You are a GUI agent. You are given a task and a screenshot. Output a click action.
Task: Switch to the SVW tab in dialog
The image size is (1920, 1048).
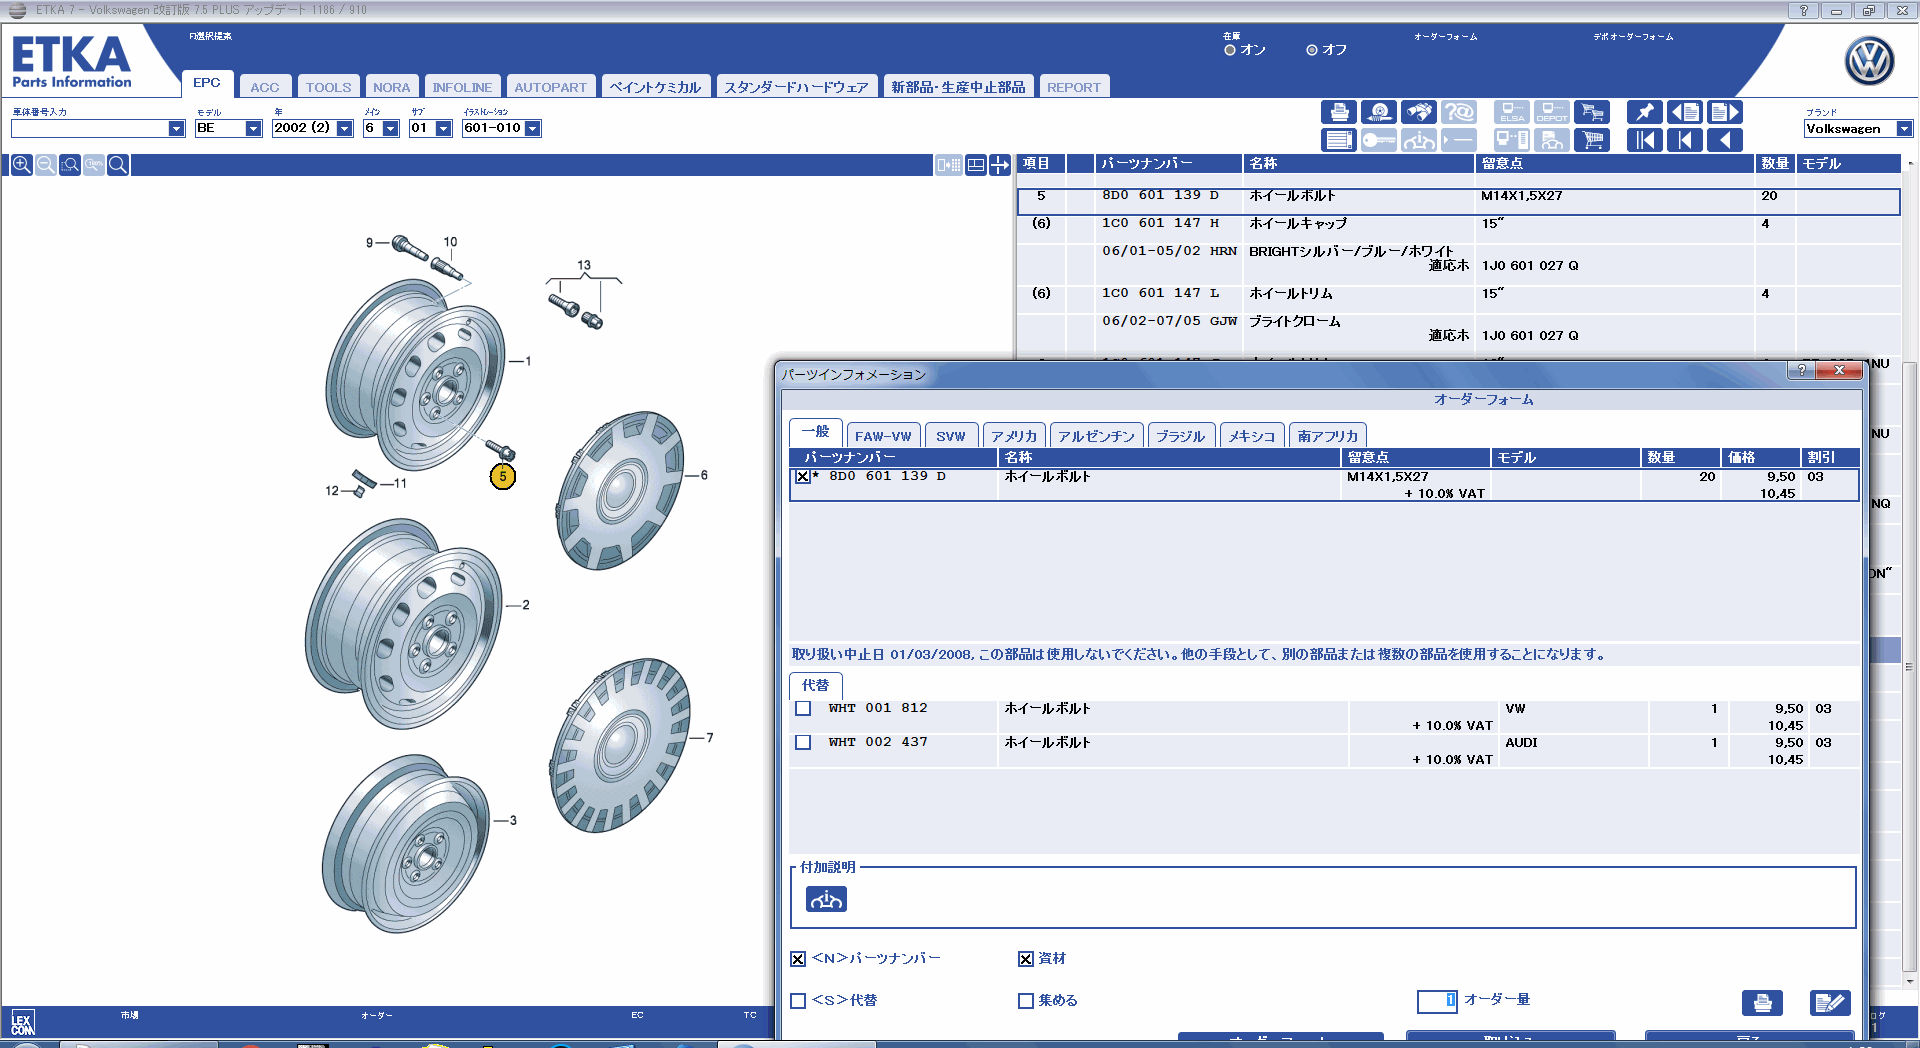pyautogui.click(x=951, y=436)
